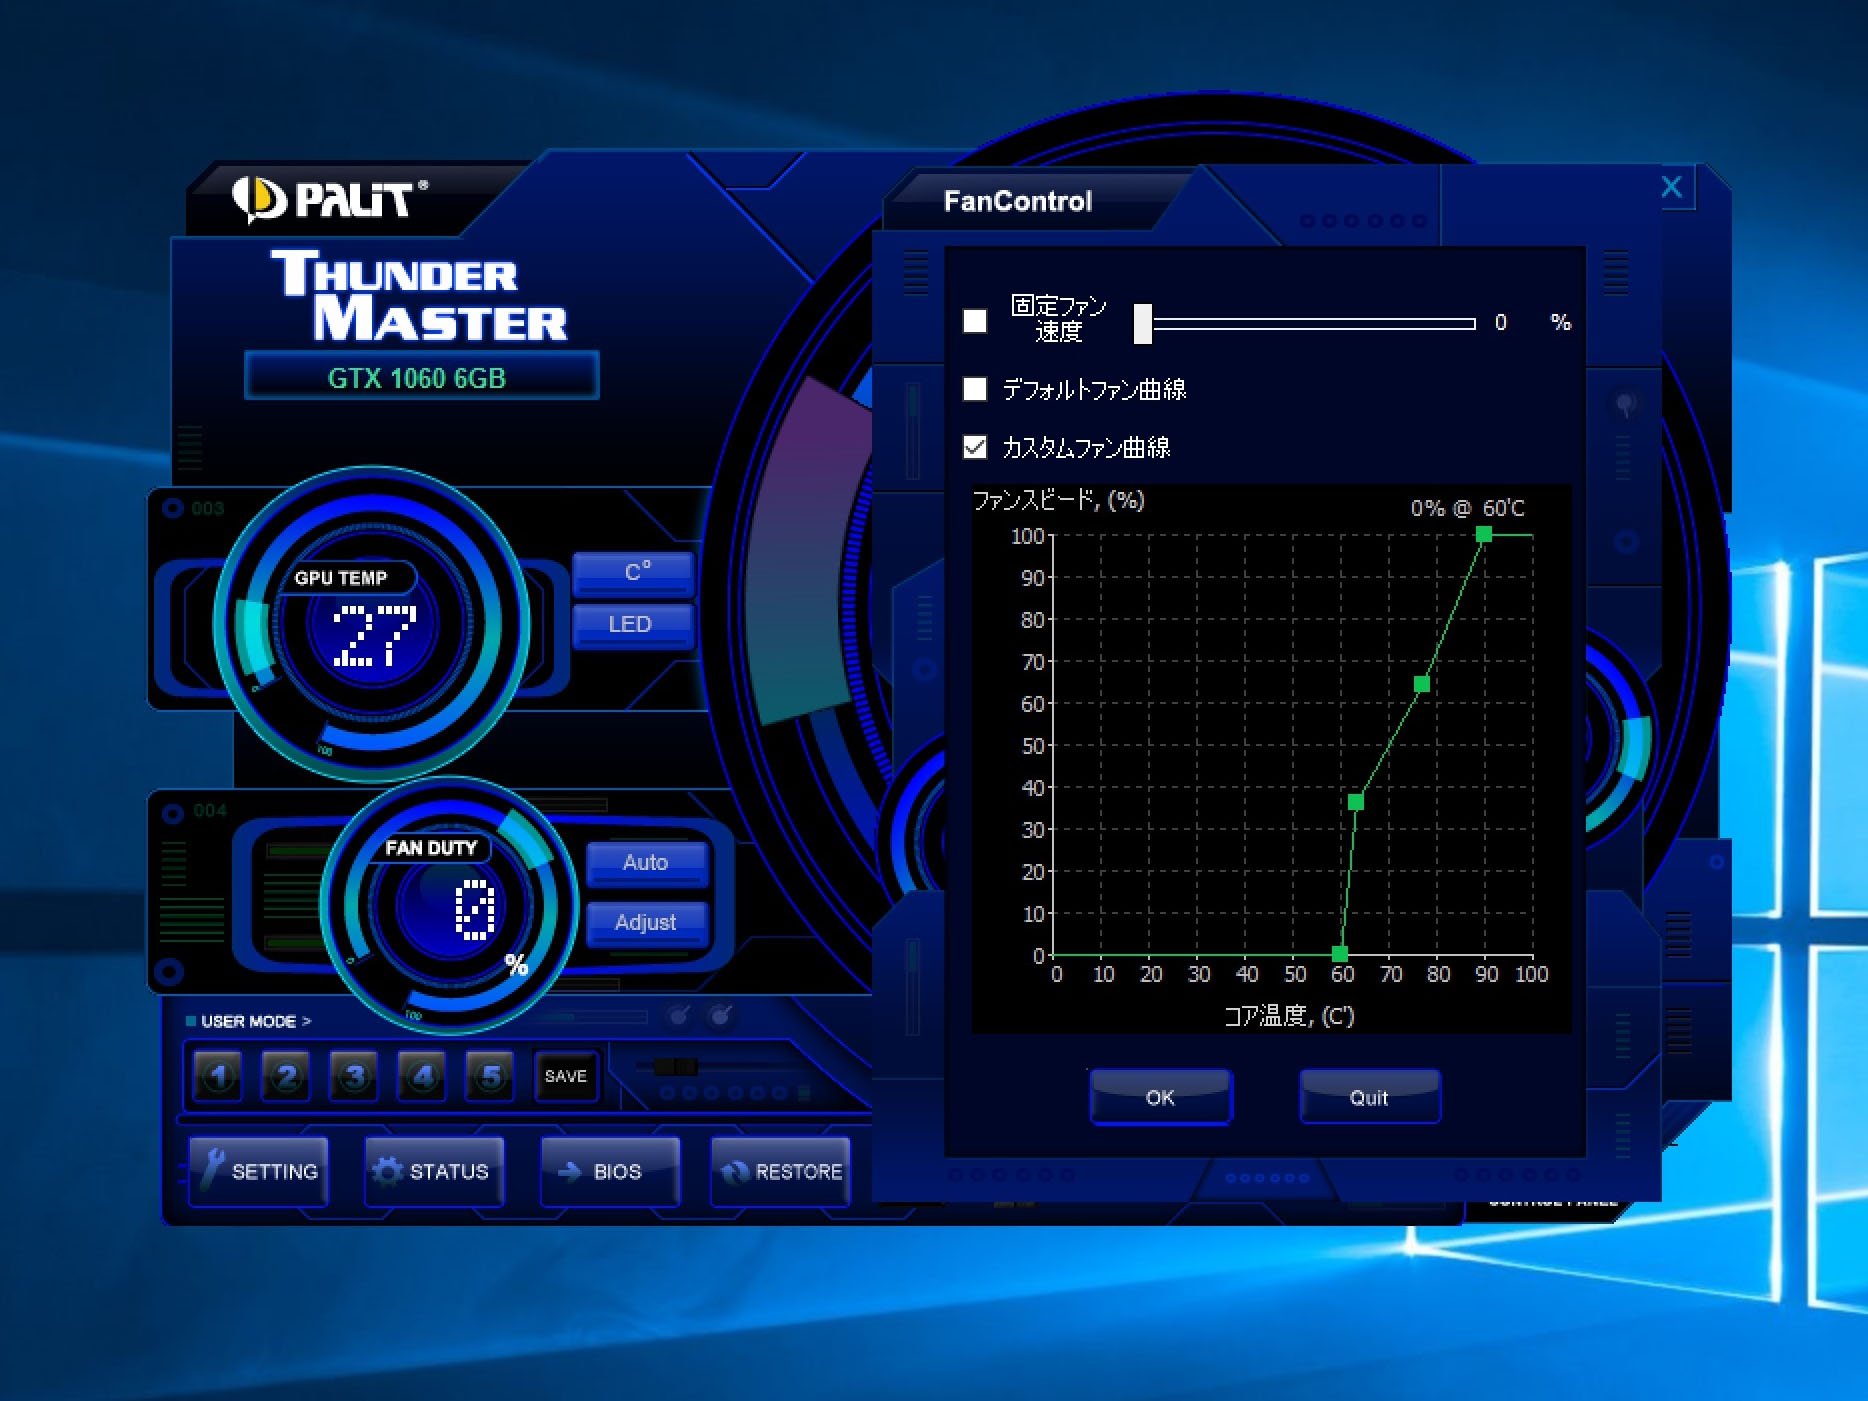Click Quit in FanControl dialog
Image resolution: width=1868 pixels, height=1401 pixels.
coord(1369,1097)
